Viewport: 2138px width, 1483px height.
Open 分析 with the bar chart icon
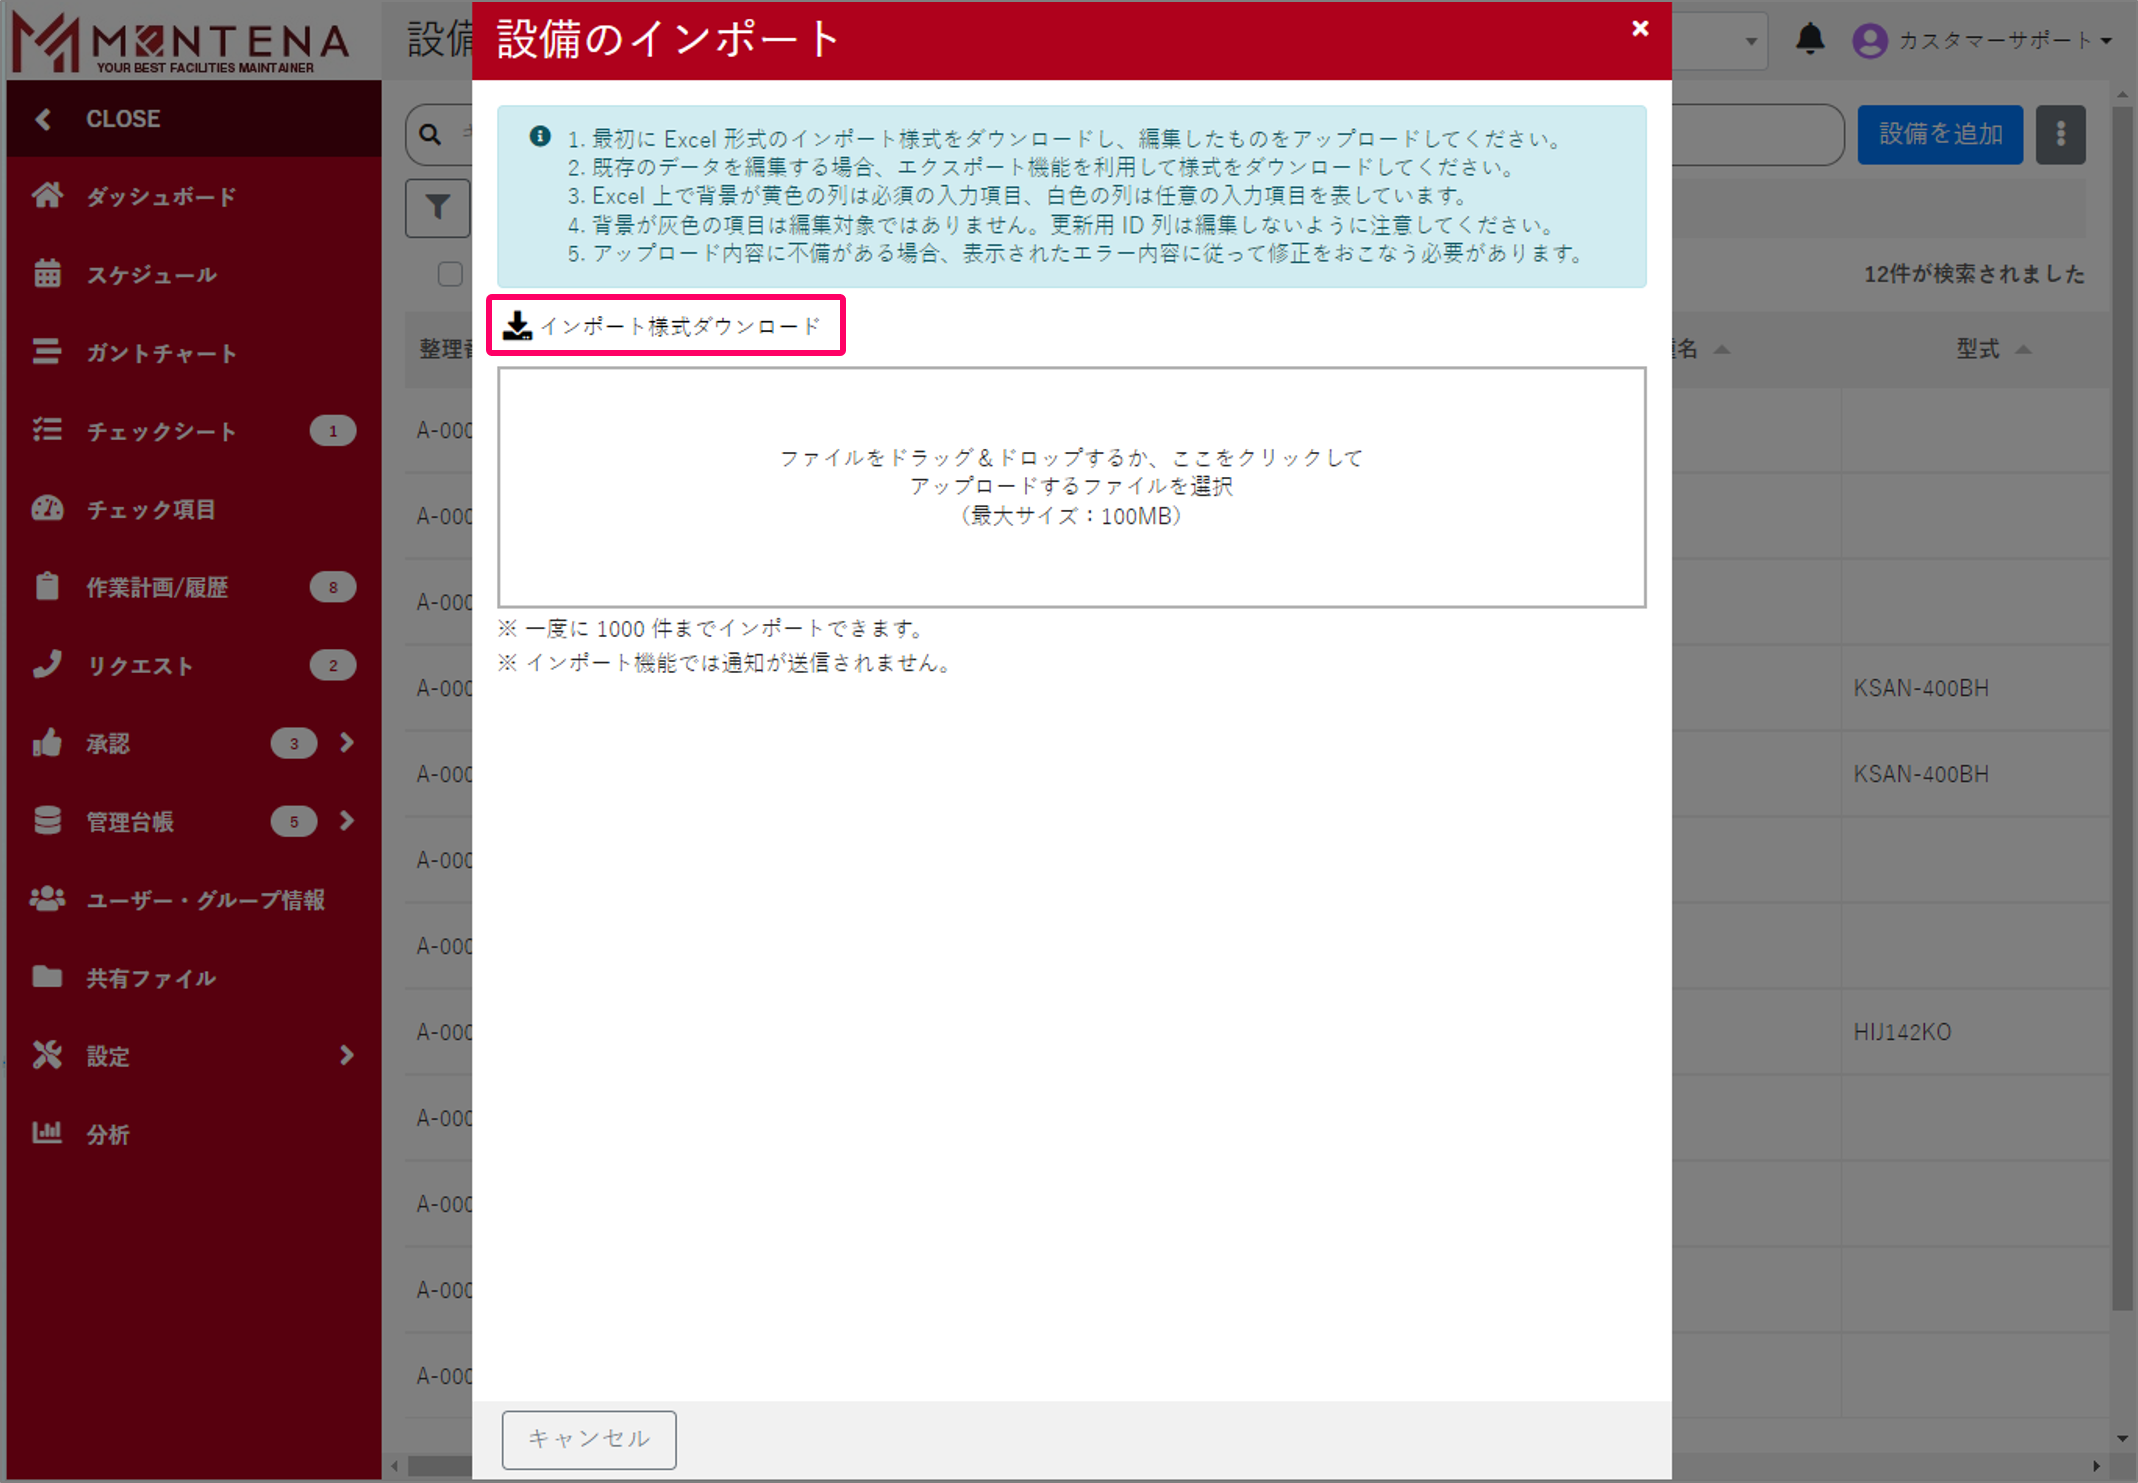point(46,1134)
